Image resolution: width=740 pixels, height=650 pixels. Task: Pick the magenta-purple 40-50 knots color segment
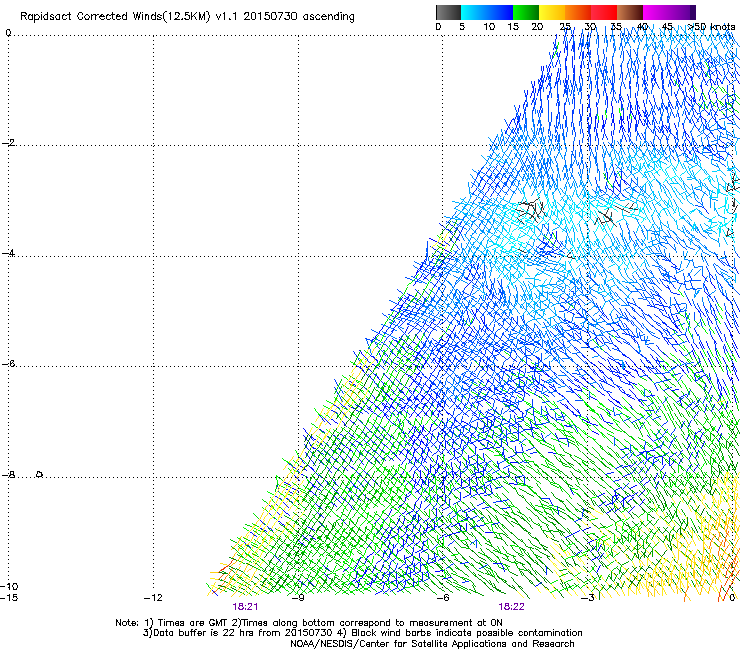point(670,12)
